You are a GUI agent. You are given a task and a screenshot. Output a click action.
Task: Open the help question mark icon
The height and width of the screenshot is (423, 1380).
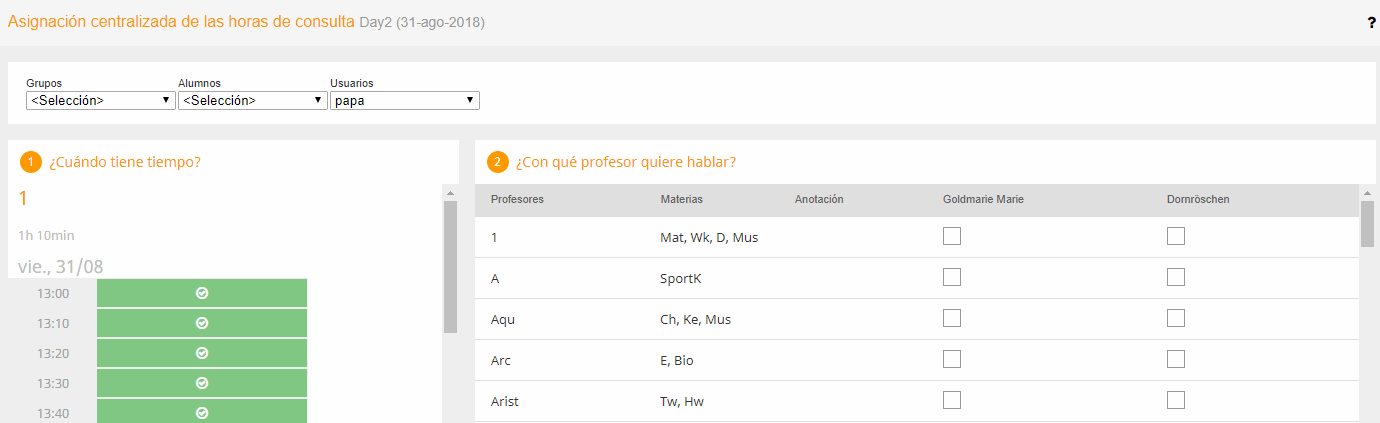coord(1371,22)
